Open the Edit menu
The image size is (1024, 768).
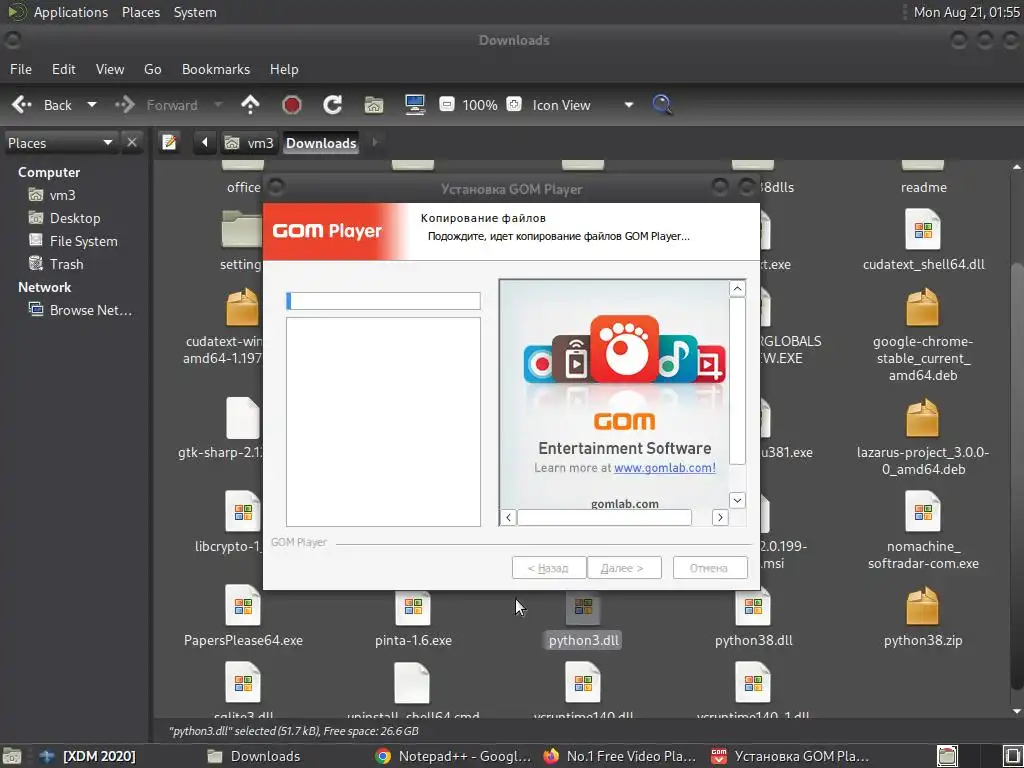(64, 69)
